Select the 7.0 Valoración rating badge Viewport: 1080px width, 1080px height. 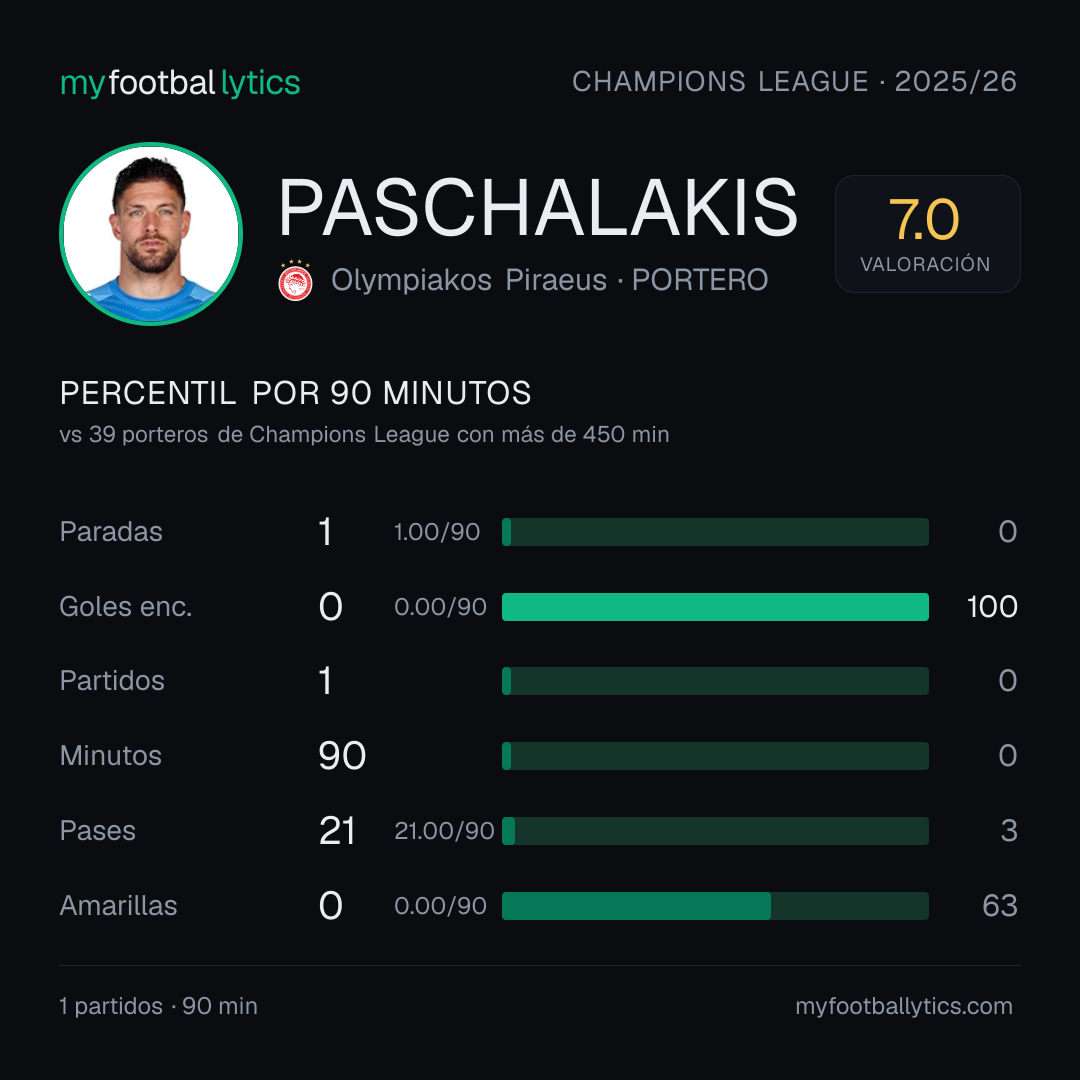(x=927, y=233)
